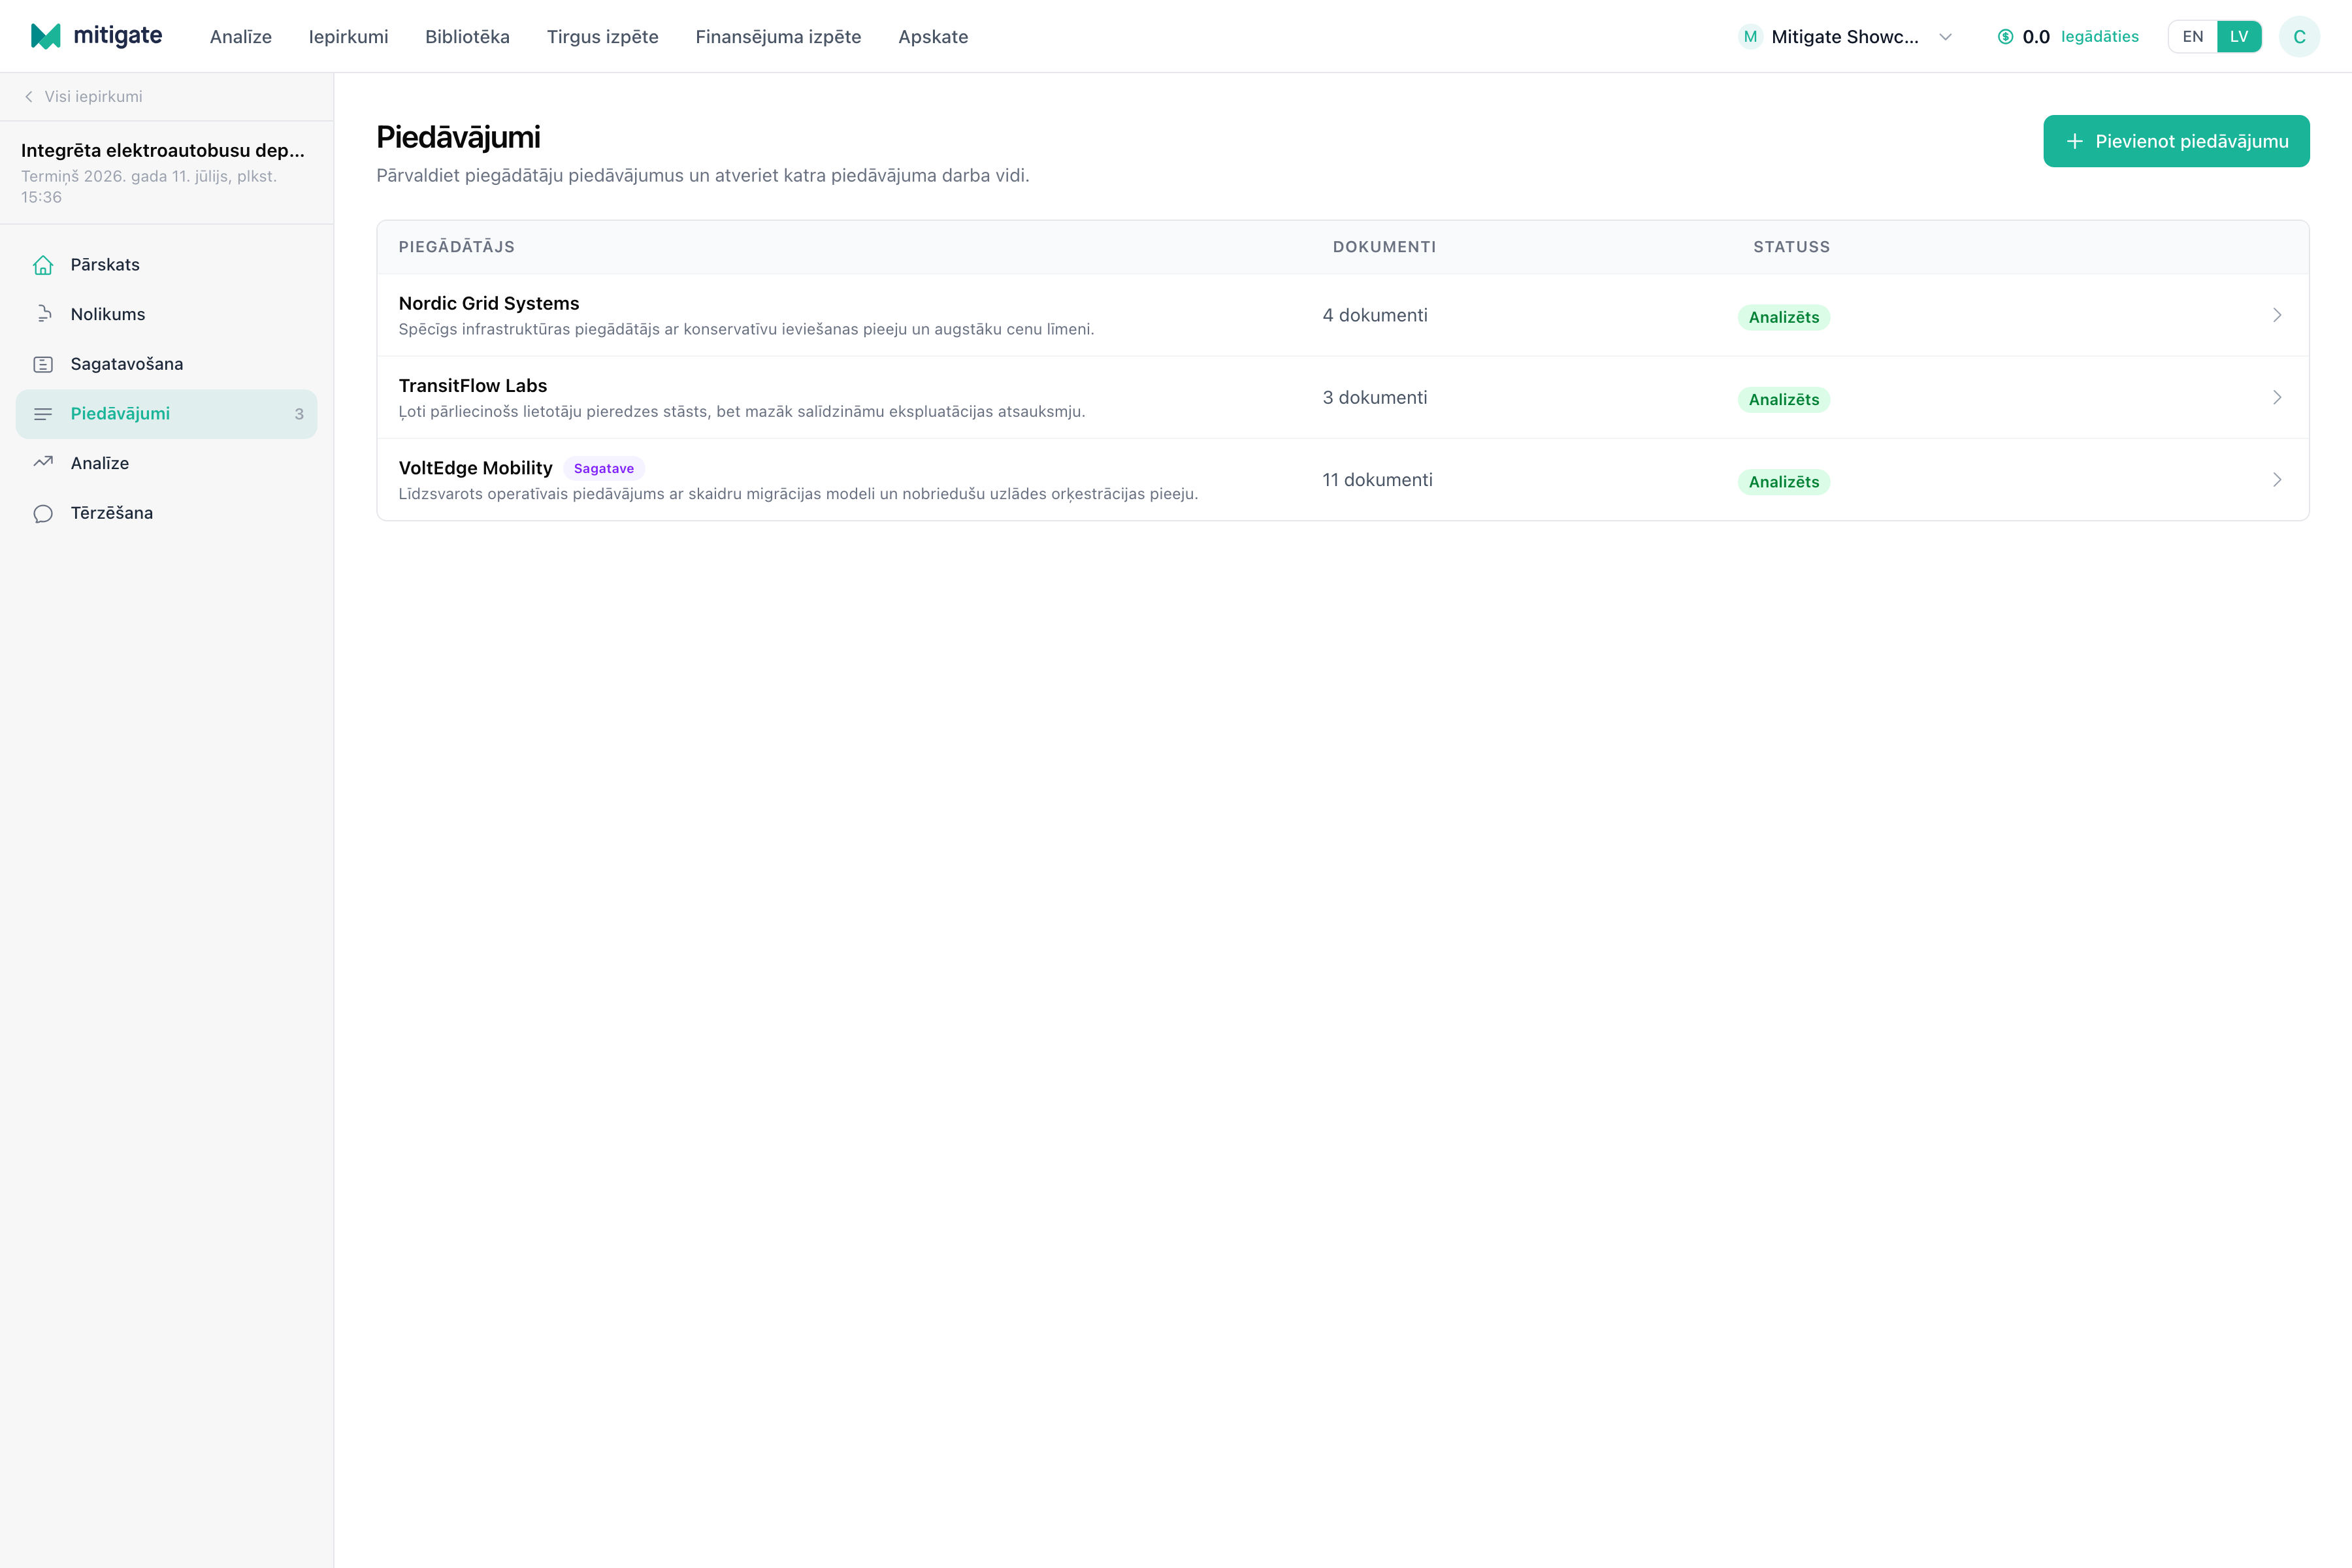The height and width of the screenshot is (1568, 2352).
Task: Click the 4 dokumenti cell
Action: coord(1375,315)
